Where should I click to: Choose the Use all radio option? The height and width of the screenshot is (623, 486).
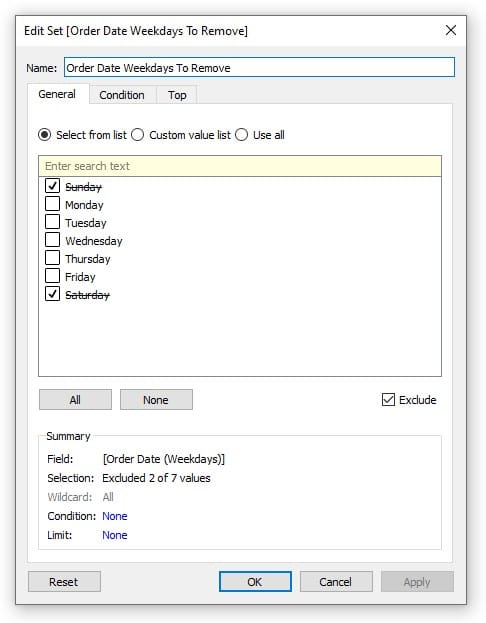coord(241,135)
